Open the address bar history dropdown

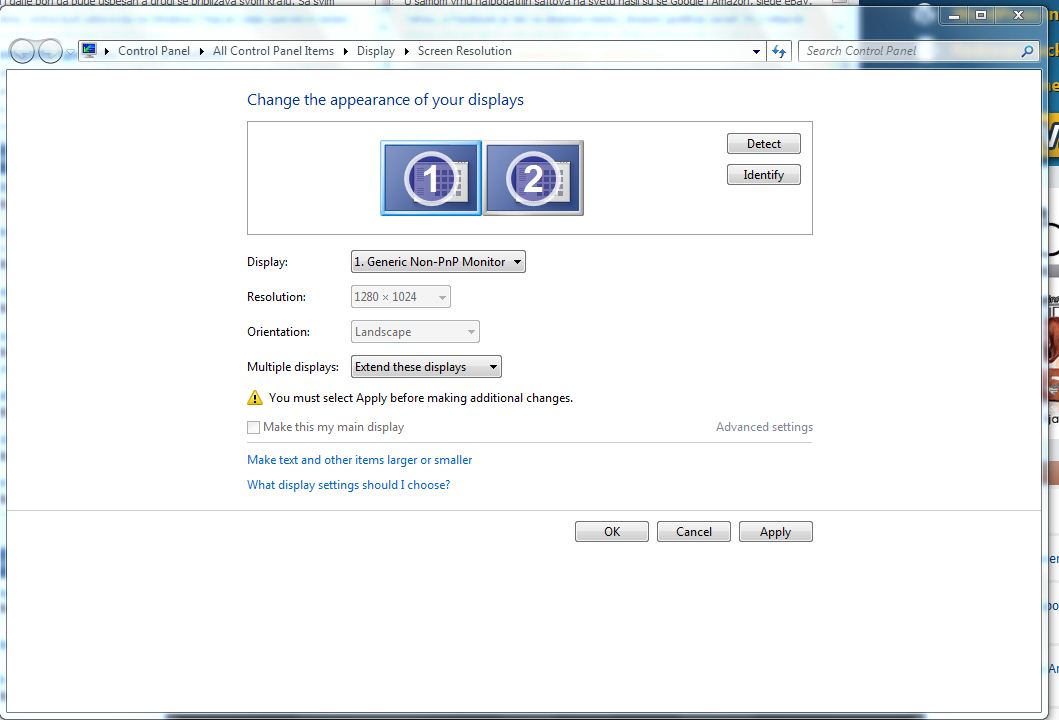756,51
